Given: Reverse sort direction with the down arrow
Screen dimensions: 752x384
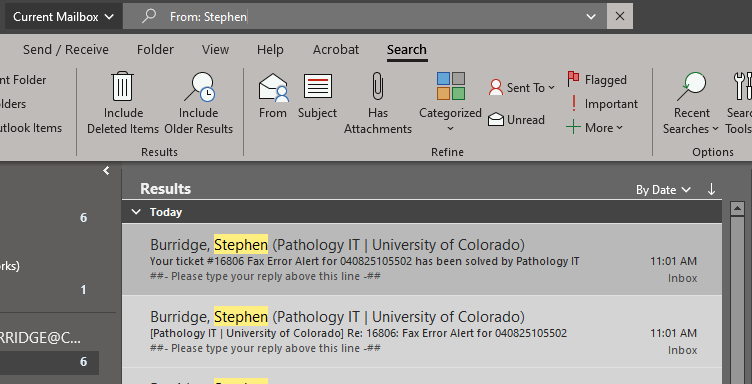Looking at the screenshot, I should pyautogui.click(x=711, y=189).
